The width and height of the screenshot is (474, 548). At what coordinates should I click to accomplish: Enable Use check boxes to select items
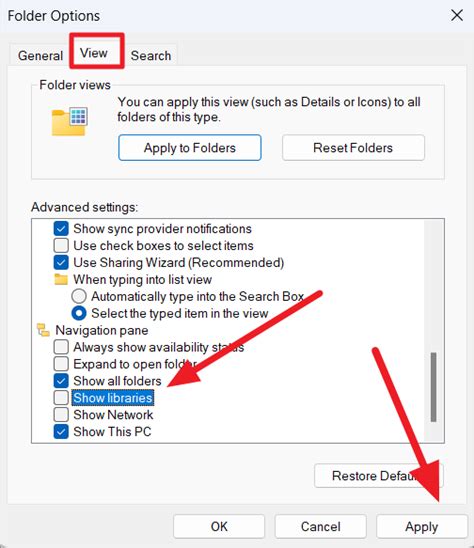tap(61, 245)
